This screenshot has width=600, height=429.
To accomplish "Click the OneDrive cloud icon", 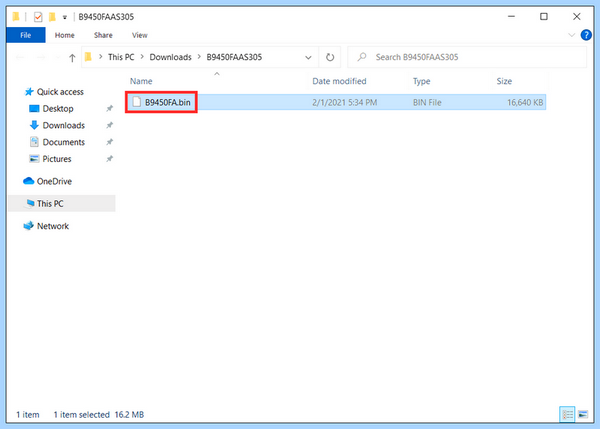I will pyautogui.click(x=29, y=181).
